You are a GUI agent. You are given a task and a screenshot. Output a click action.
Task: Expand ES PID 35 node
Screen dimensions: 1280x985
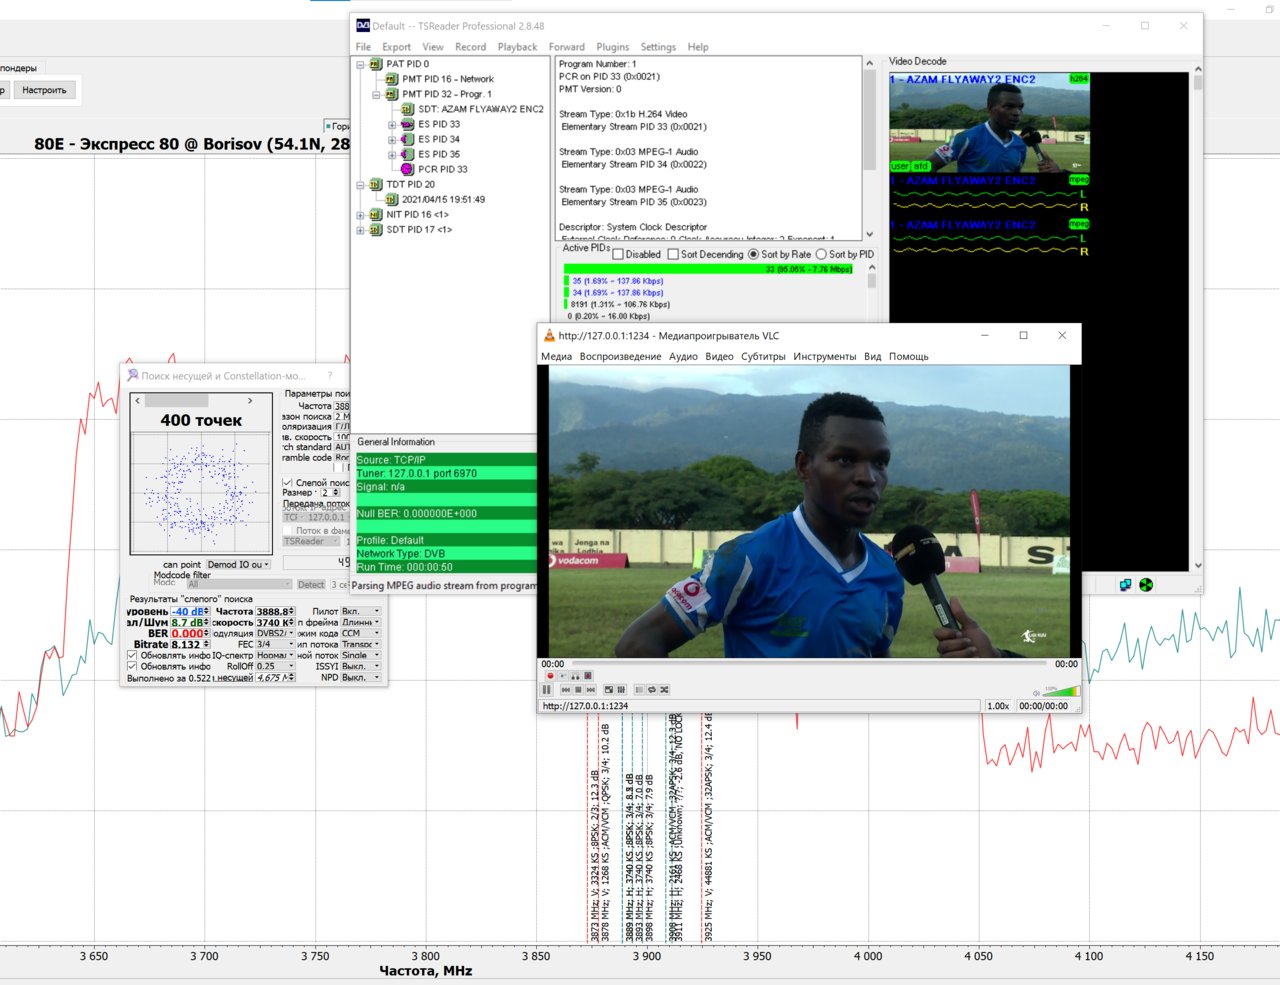tap(392, 155)
